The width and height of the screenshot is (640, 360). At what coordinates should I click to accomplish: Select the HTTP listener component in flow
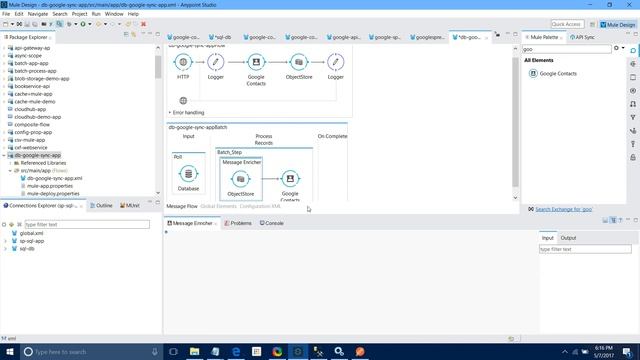click(183, 62)
